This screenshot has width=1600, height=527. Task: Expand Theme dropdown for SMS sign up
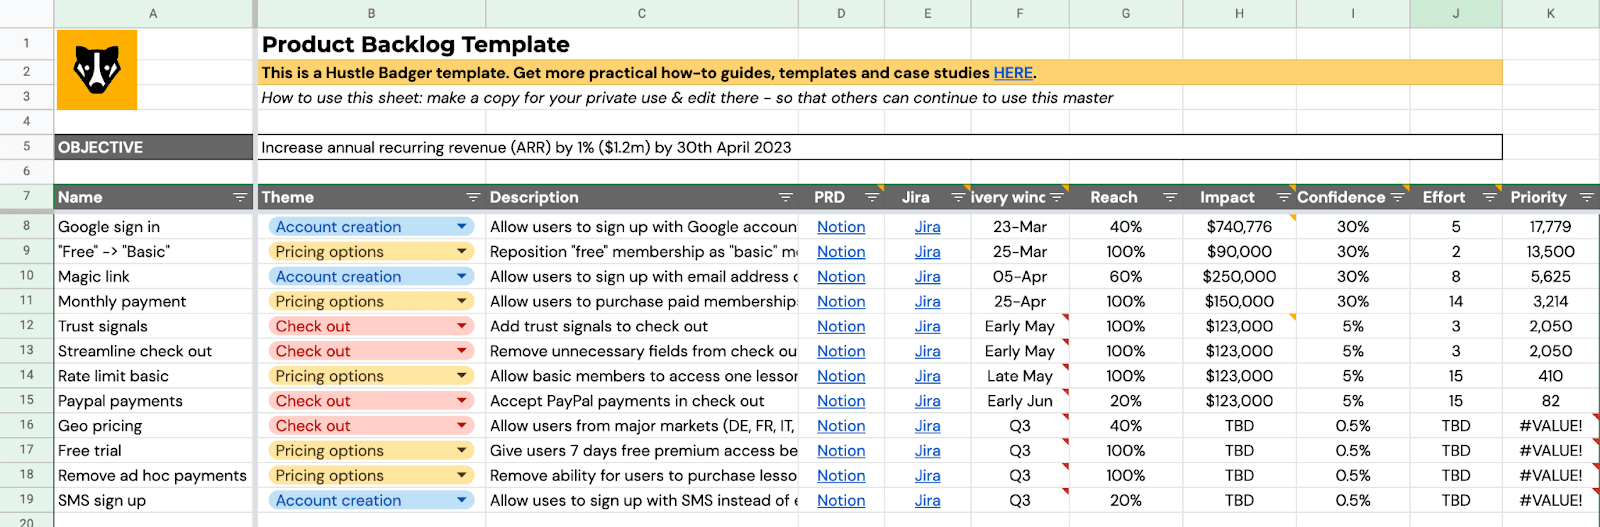(x=462, y=501)
